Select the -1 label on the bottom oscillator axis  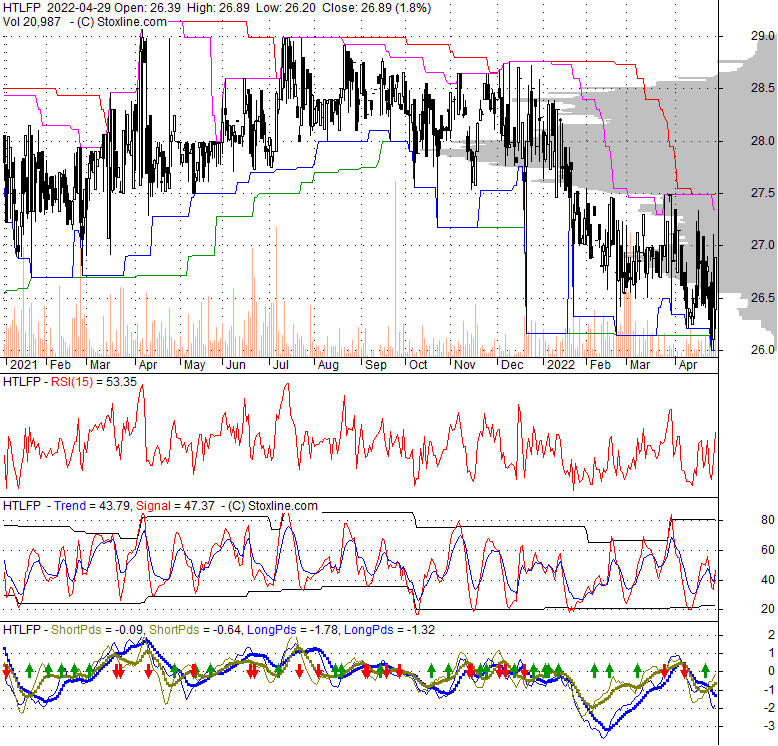pos(769,689)
